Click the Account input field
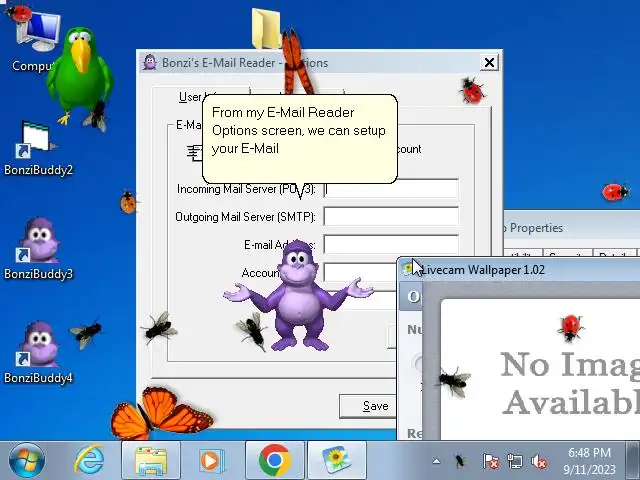Screen dimensions: 640x480 [x=360, y=272]
